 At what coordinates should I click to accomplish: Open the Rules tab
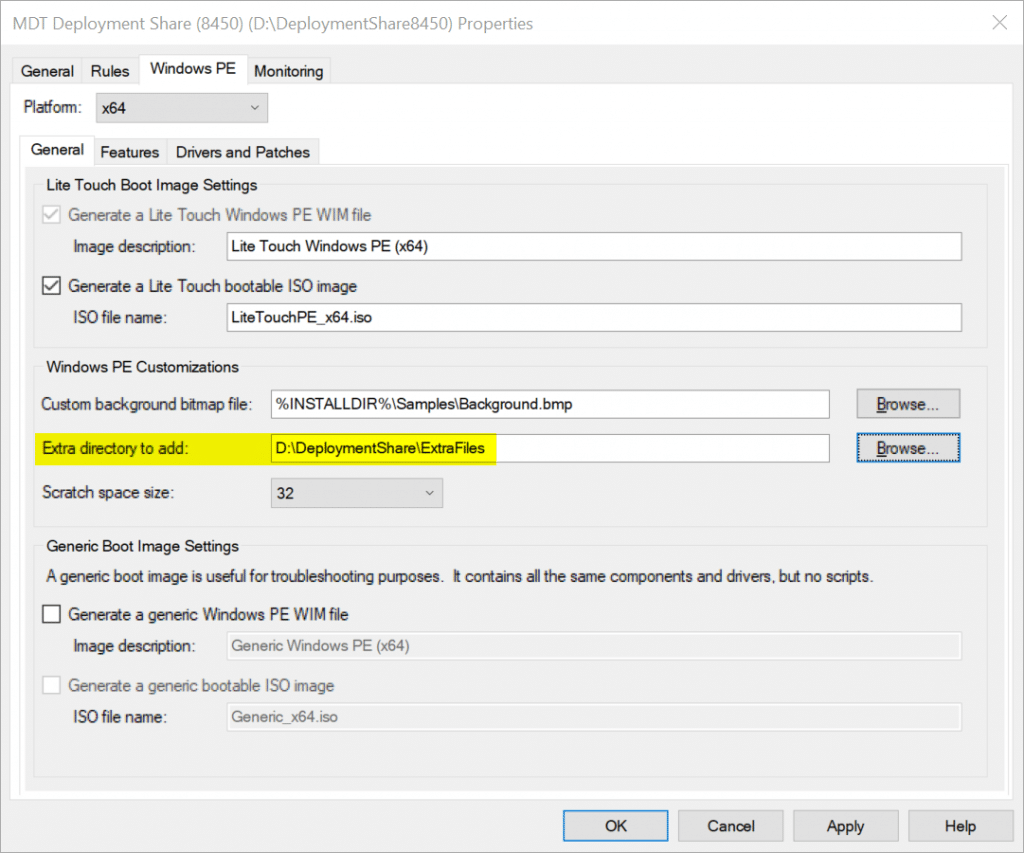click(x=110, y=71)
